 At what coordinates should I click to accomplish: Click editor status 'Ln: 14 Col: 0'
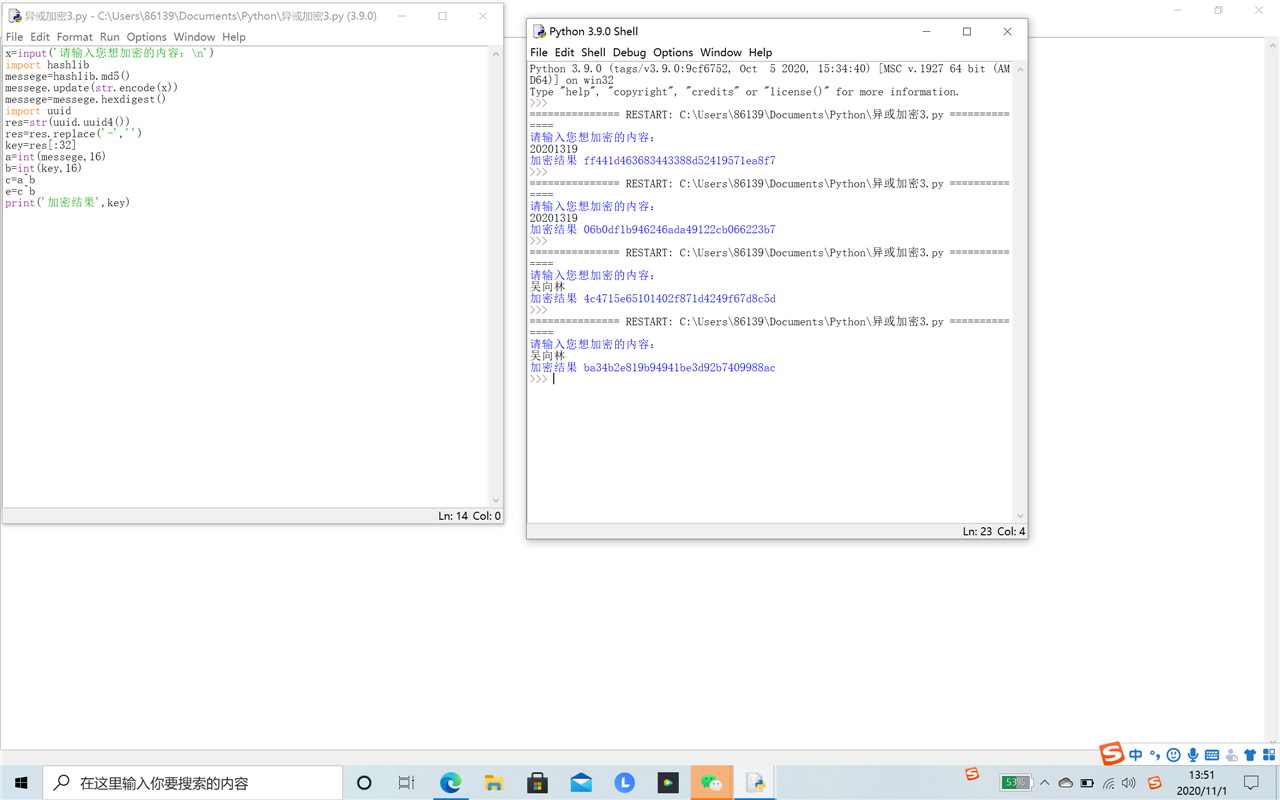point(469,516)
